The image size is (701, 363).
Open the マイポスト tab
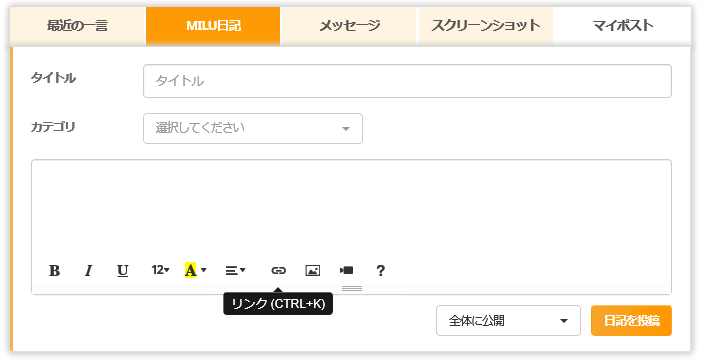[622, 25]
